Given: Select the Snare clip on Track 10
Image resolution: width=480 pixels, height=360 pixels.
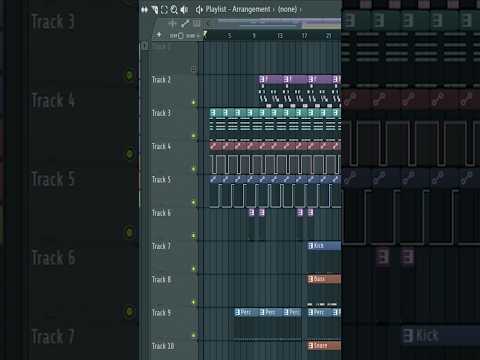Looking at the screenshot, I should (x=324, y=346).
